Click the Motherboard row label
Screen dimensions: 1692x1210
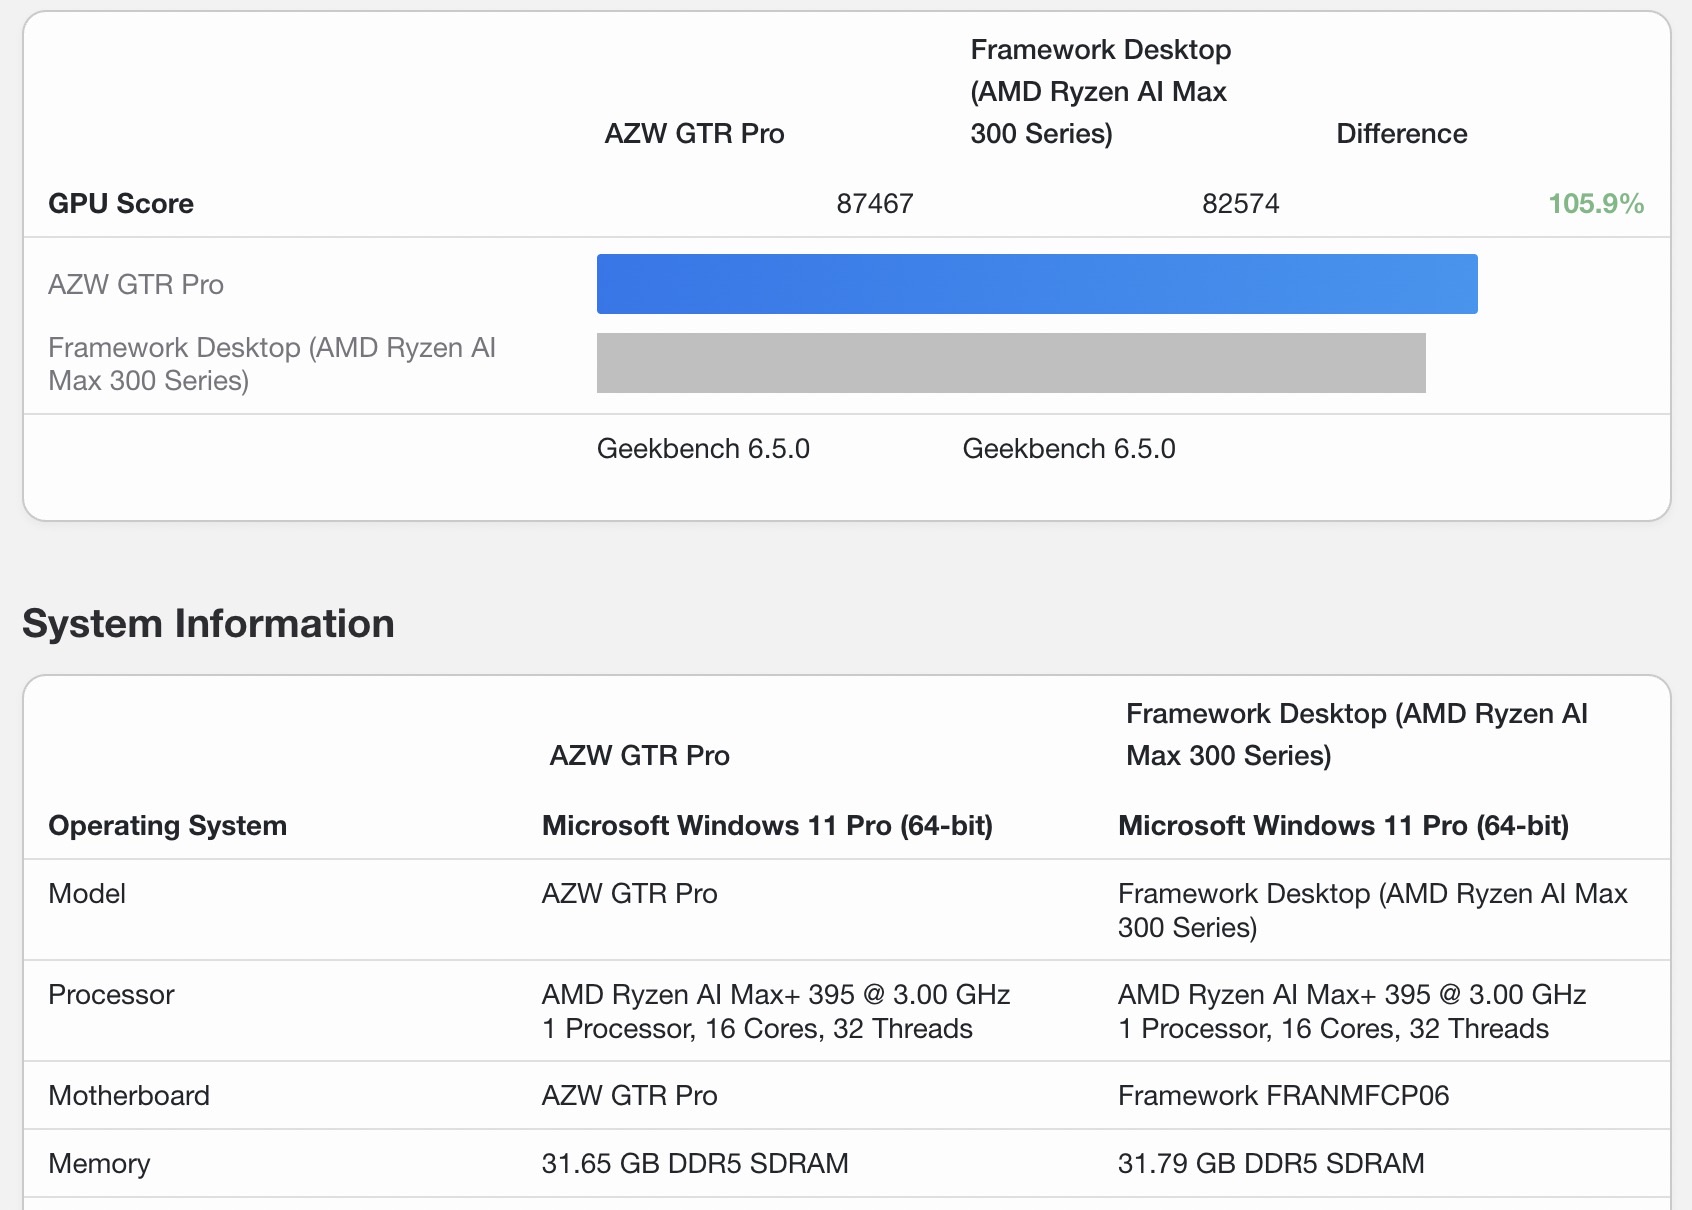pos(129,1096)
